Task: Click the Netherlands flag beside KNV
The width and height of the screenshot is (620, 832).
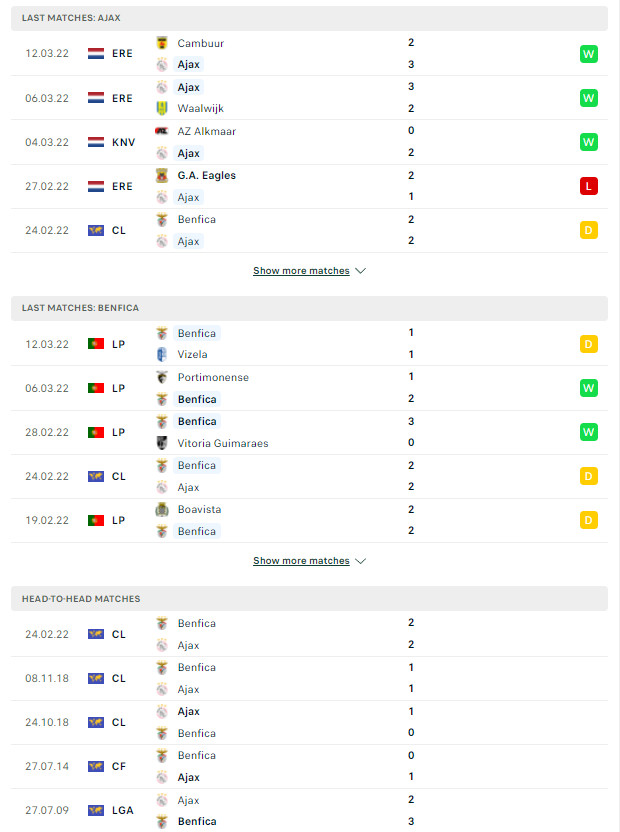Action: [x=96, y=142]
